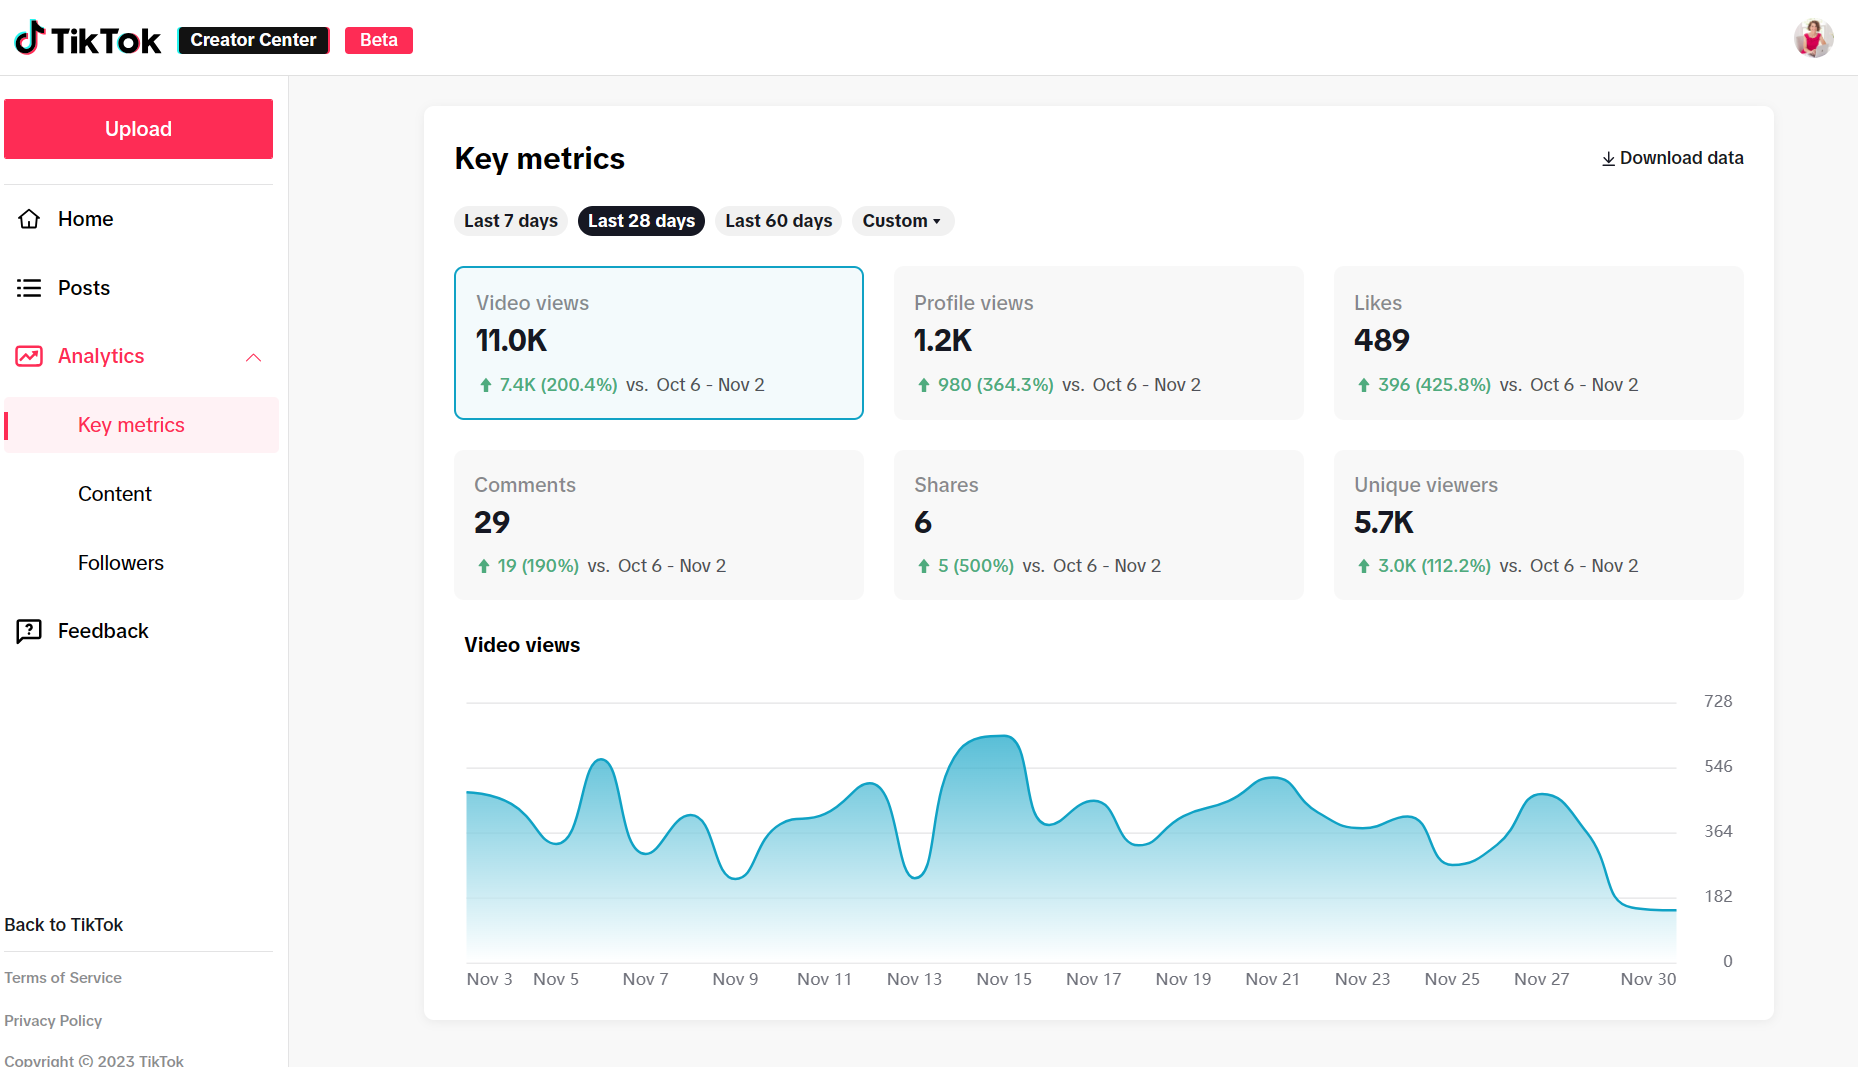
Task: Click the Feedback question bubble icon
Action: click(29, 631)
